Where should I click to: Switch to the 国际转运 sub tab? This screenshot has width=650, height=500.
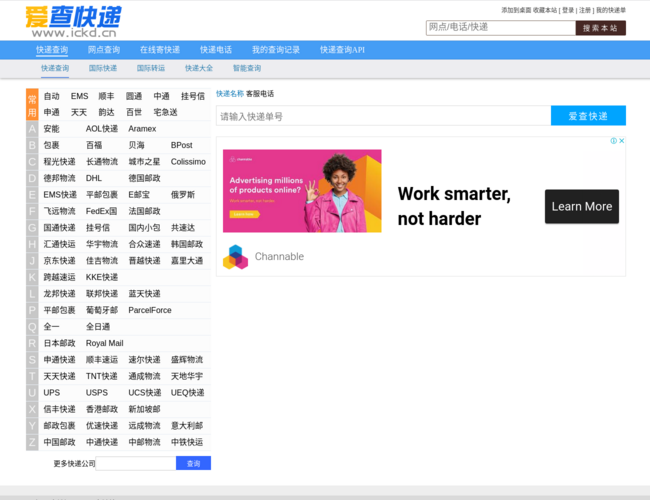tap(151, 68)
